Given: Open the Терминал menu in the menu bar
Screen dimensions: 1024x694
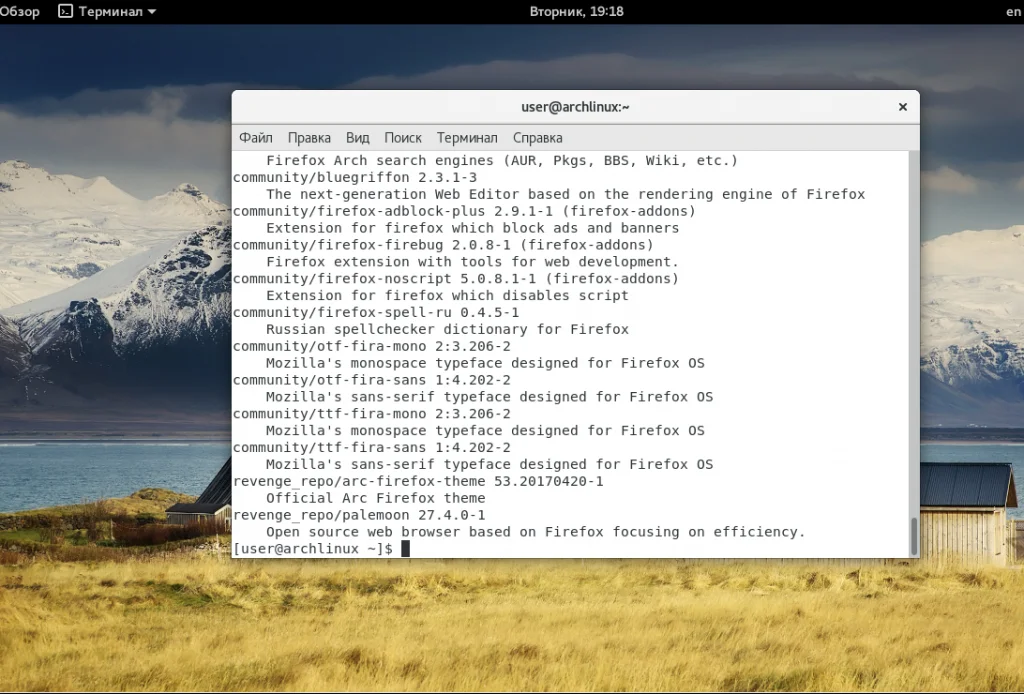Looking at the screenshot, I should click(467, 138).
